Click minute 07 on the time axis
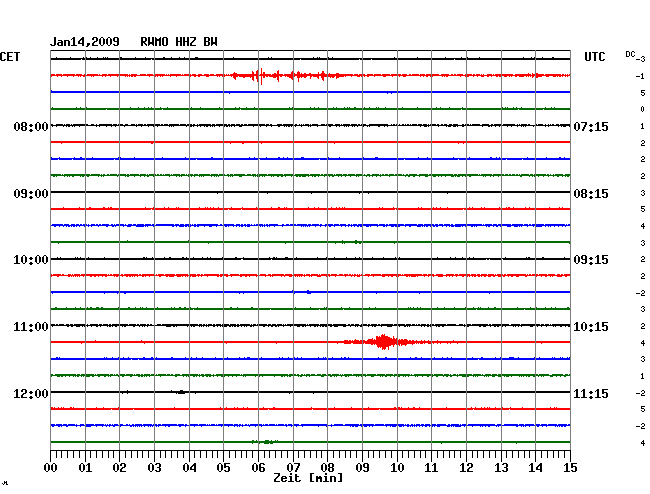The height and width of the screenshot is (494, 650). click(x=293, y=468)
